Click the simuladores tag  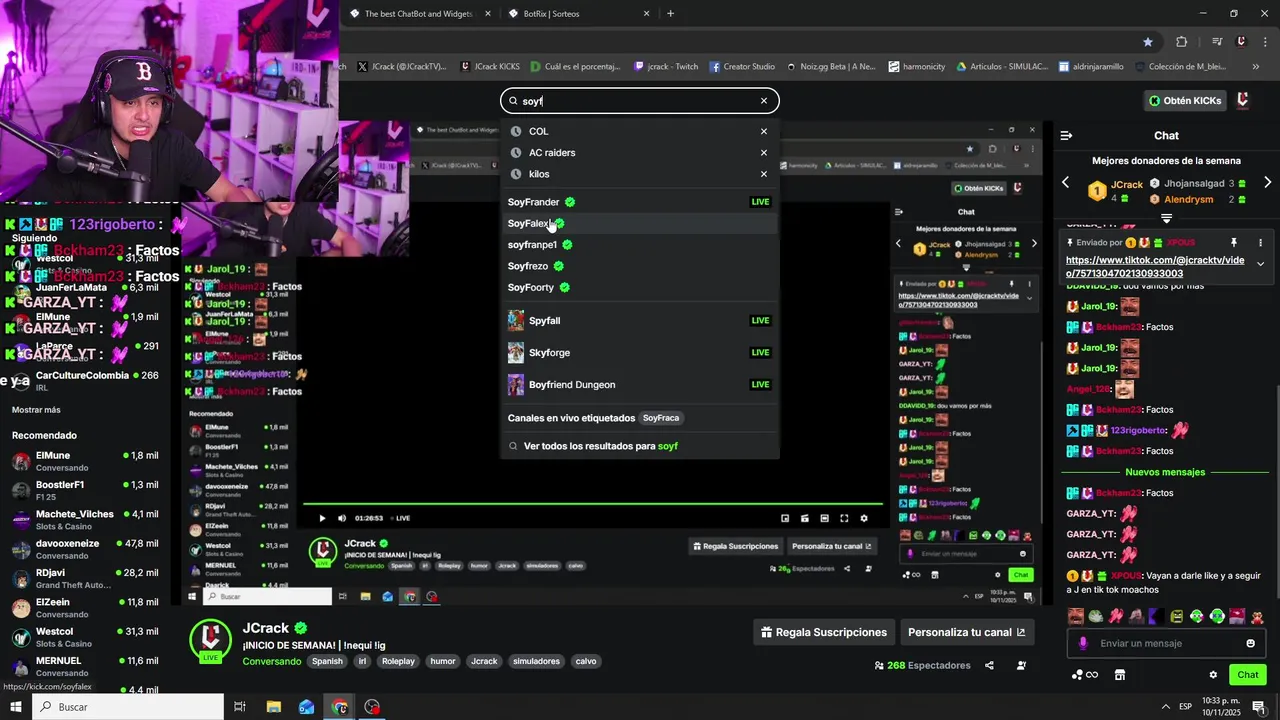pyautogui.click(x=537, y=661)
